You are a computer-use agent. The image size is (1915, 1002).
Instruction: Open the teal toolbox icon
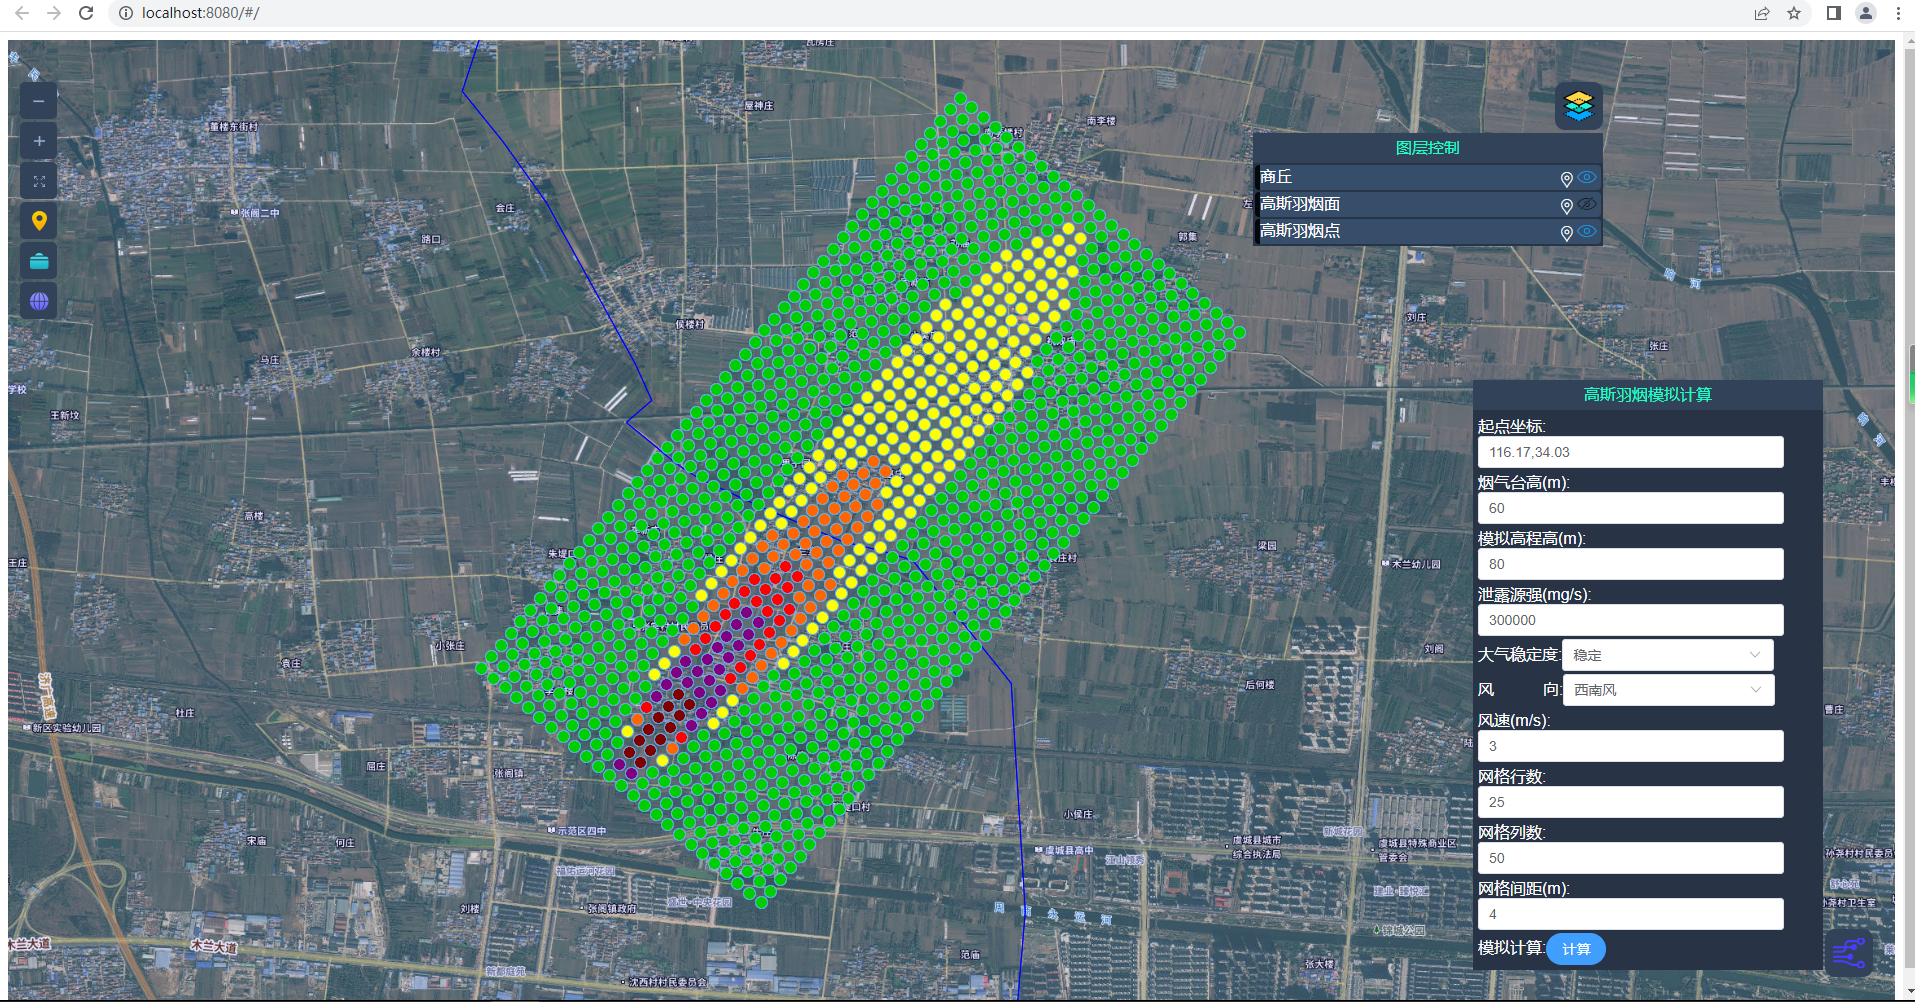39,261
